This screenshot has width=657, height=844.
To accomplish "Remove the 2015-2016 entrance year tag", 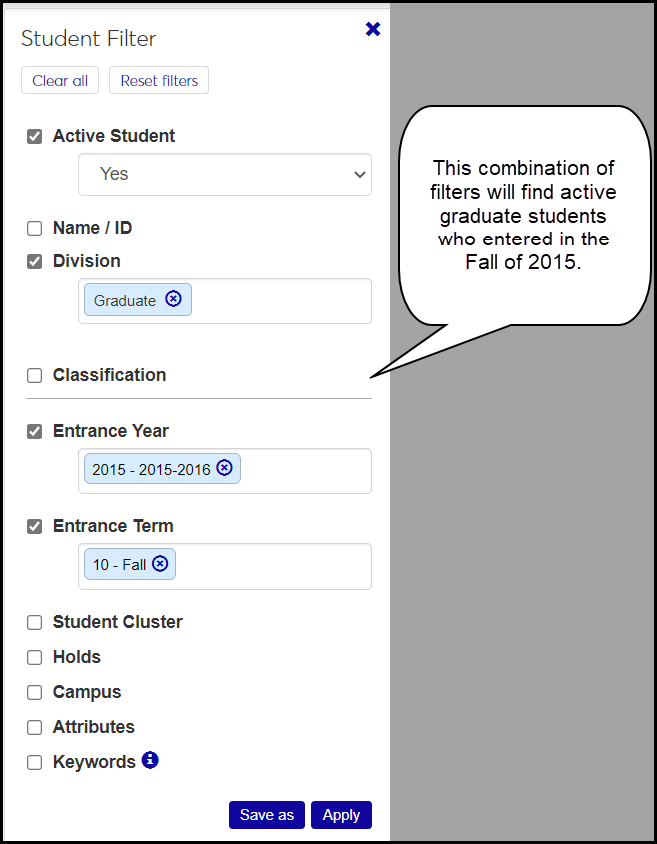I will click(224, 468).
